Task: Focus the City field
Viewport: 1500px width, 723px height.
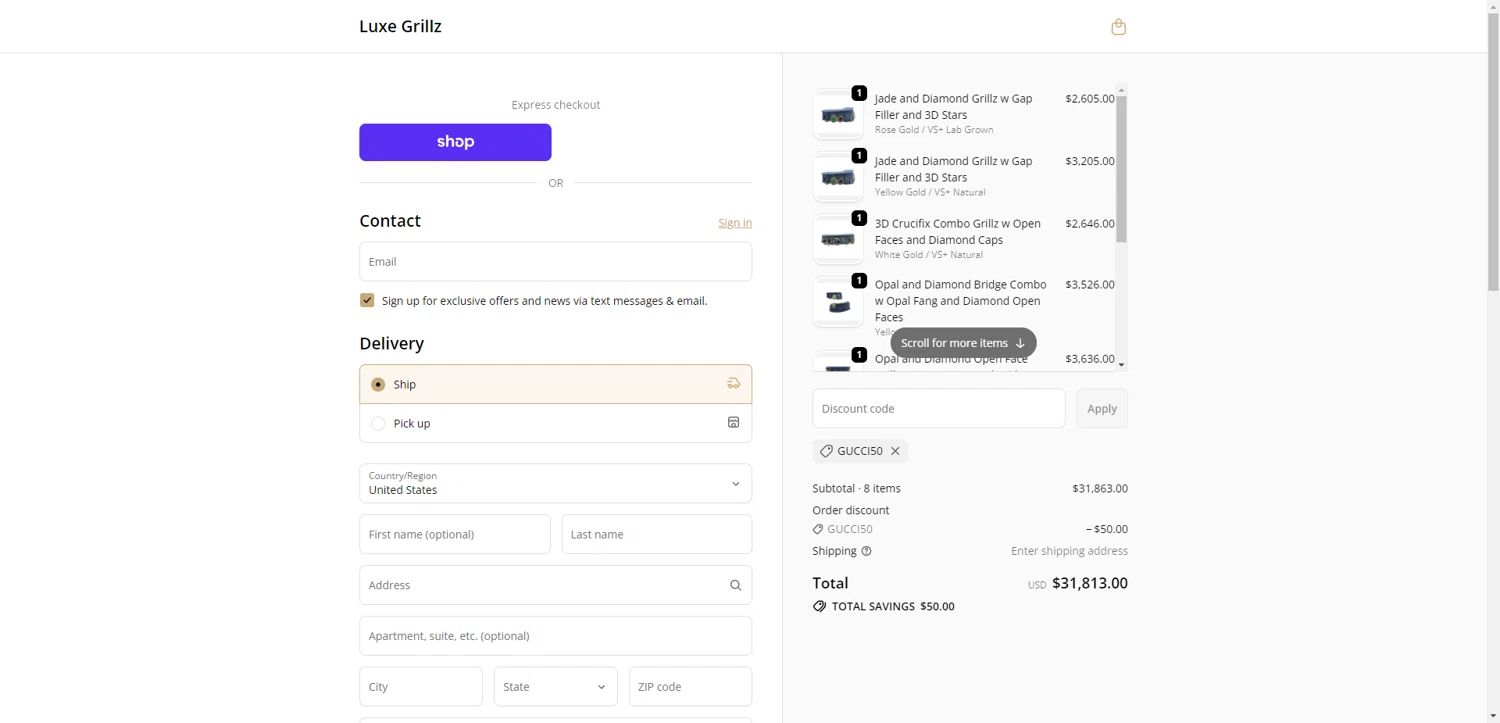Action: pos(421,687)
